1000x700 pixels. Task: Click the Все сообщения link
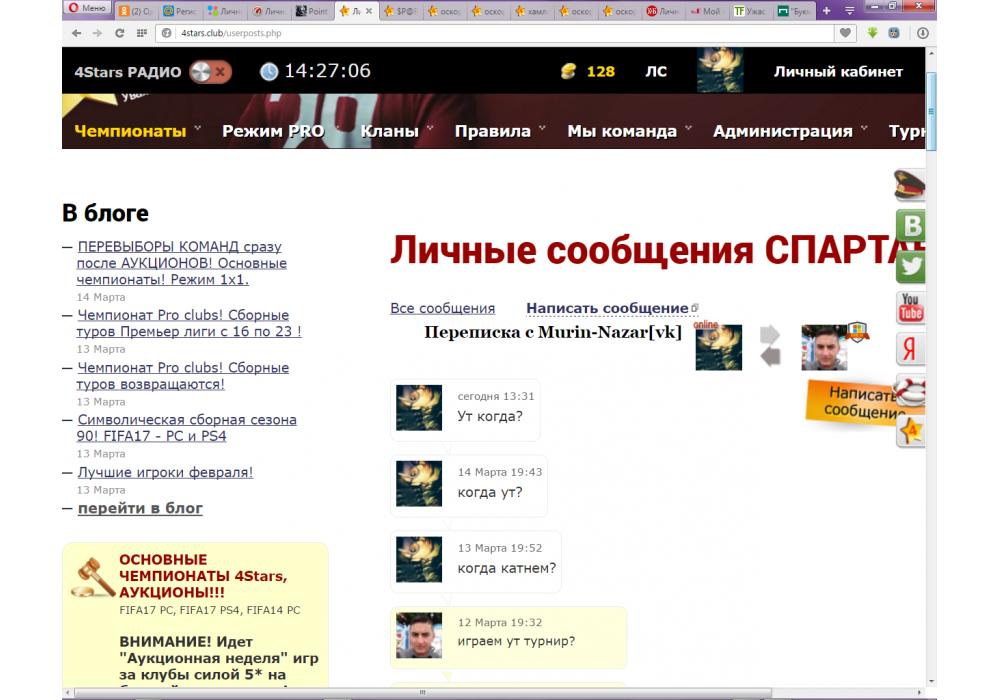coord(442,308)
